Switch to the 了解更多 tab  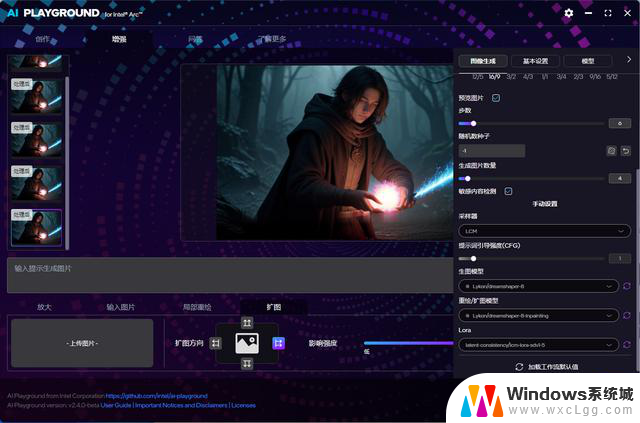tap(272, 39)
